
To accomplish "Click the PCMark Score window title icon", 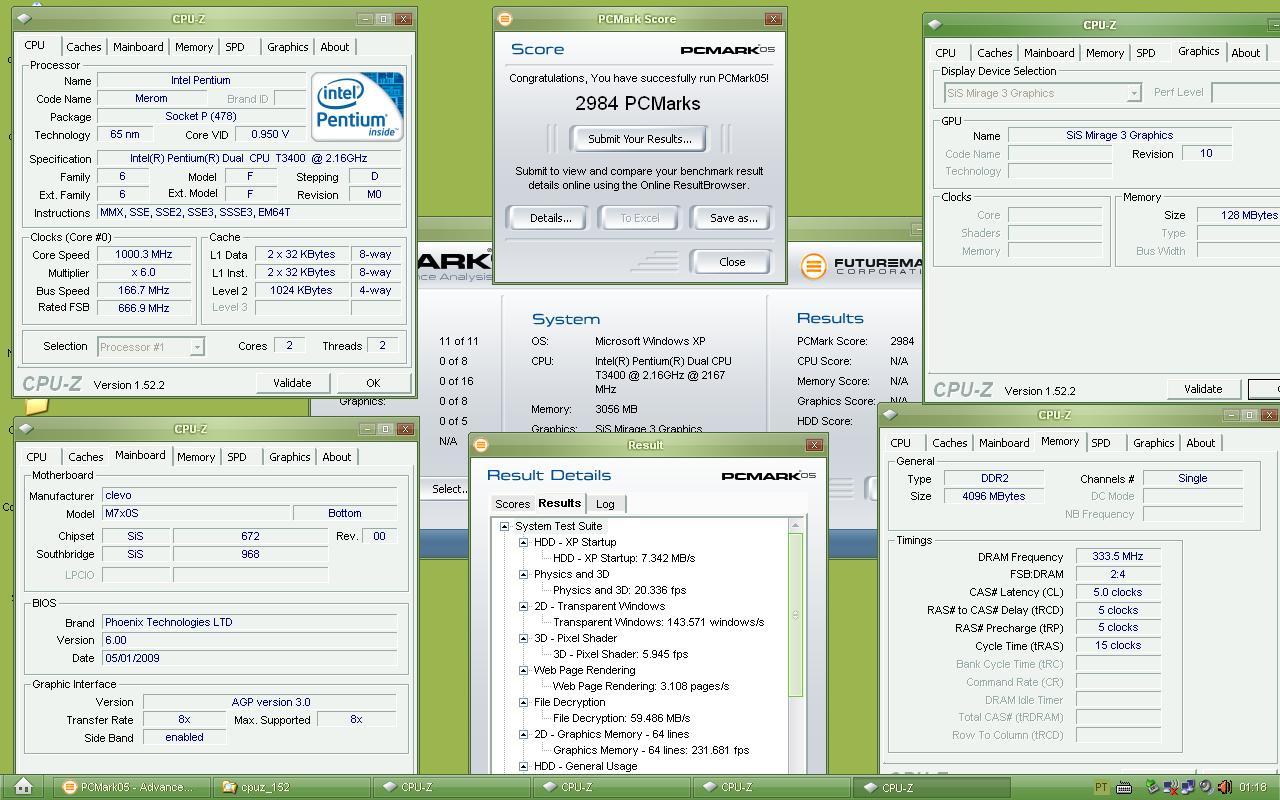I will click(x=505, y=19).
